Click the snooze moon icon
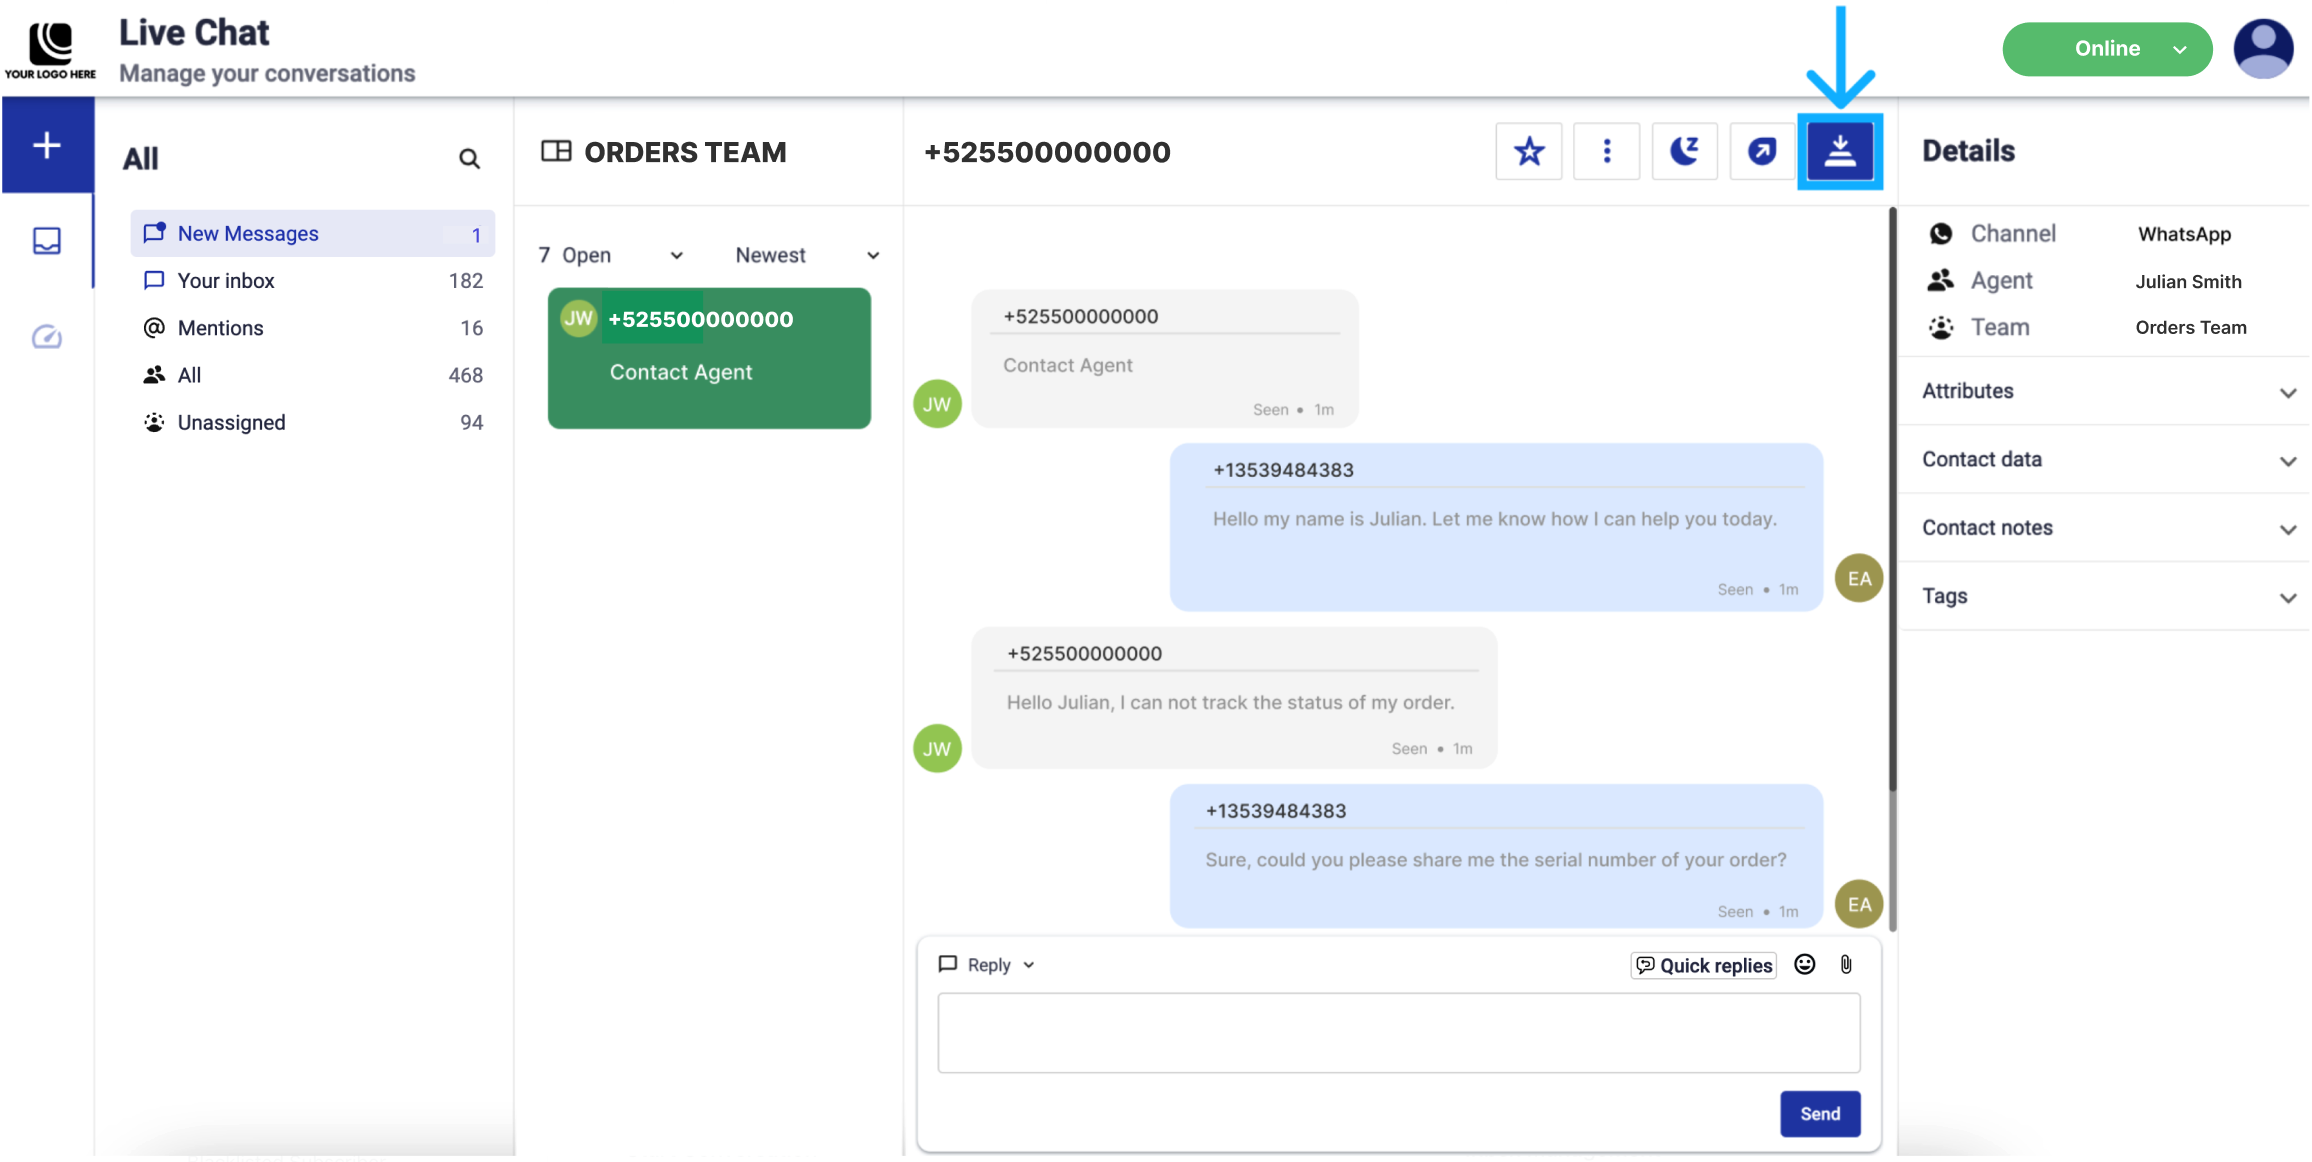 point(1684,152)
